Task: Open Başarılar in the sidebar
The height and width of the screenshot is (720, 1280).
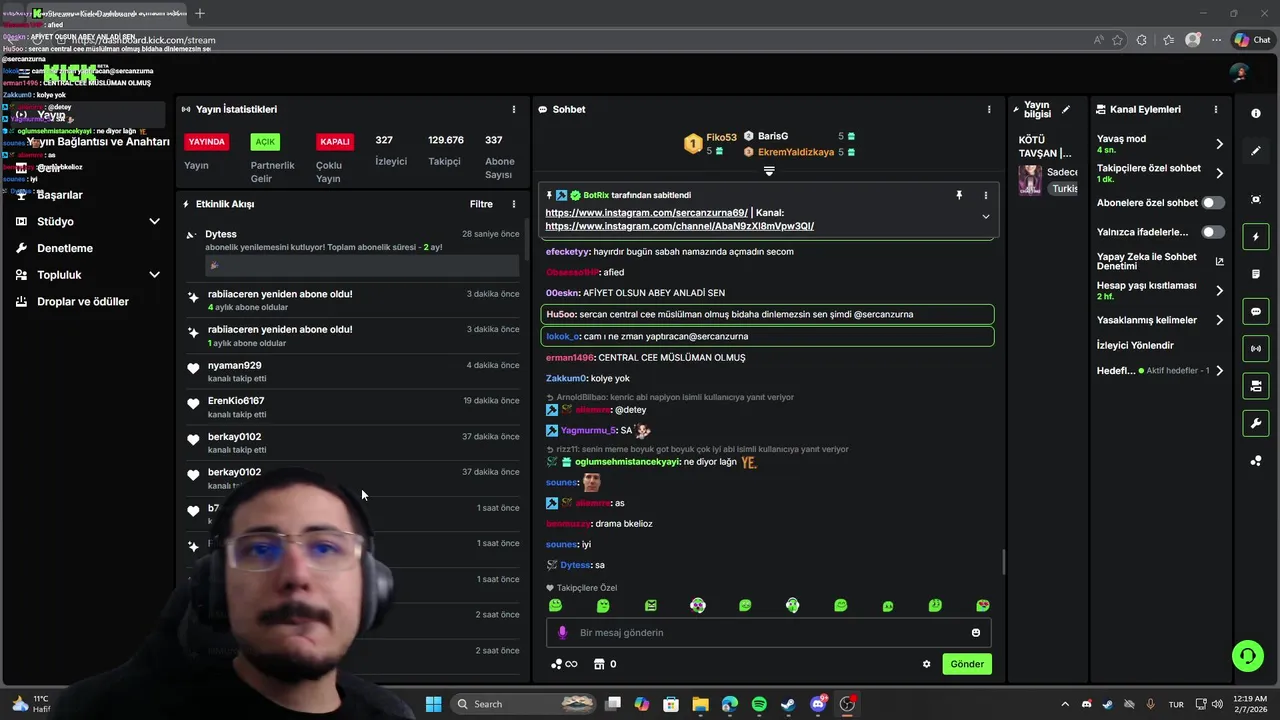Action: pyautogui.click(x=60, y=195)
